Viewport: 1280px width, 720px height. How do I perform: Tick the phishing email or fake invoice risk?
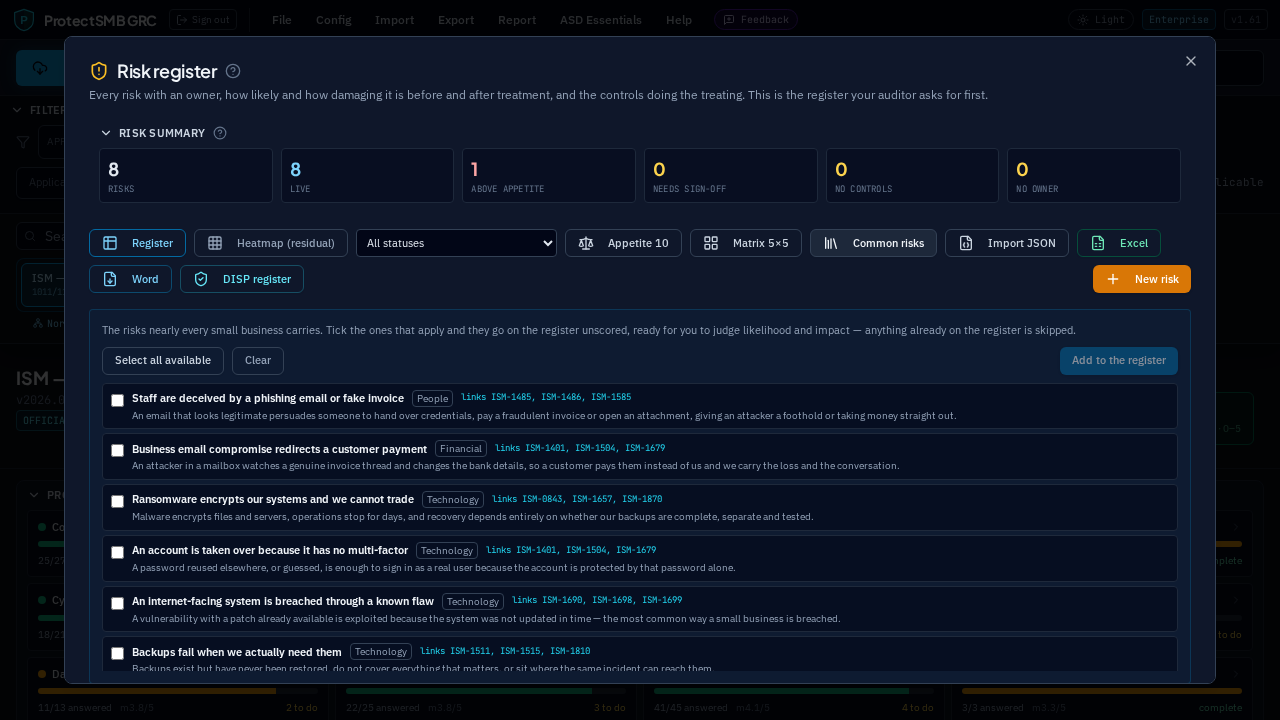pos(118,400)
